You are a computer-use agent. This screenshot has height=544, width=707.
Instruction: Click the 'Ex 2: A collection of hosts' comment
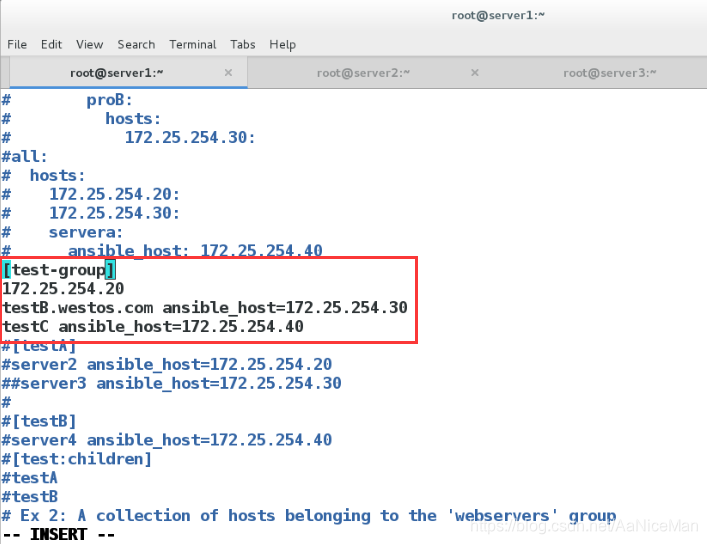(309, 516)
